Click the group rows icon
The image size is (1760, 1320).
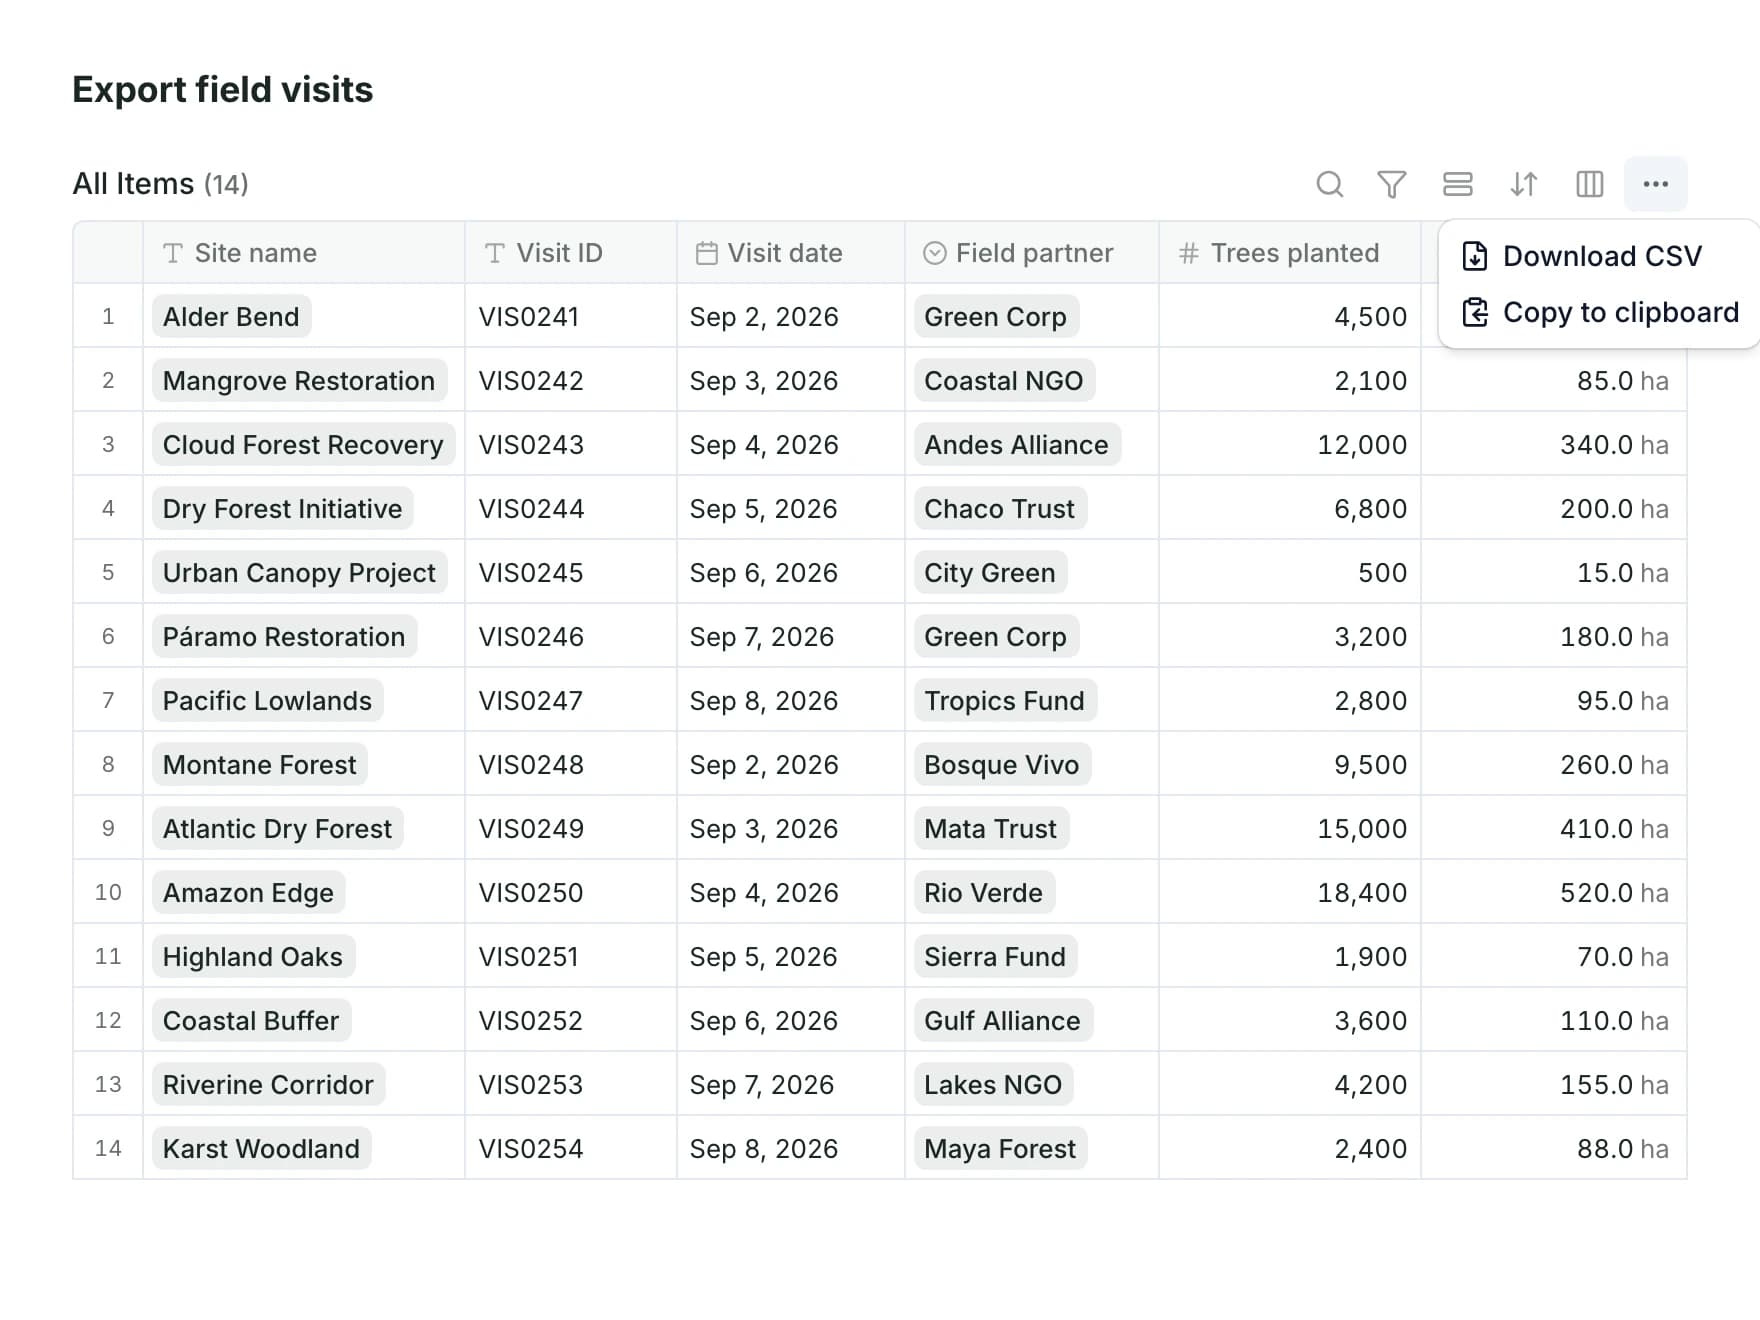(x=1457, y=184)
